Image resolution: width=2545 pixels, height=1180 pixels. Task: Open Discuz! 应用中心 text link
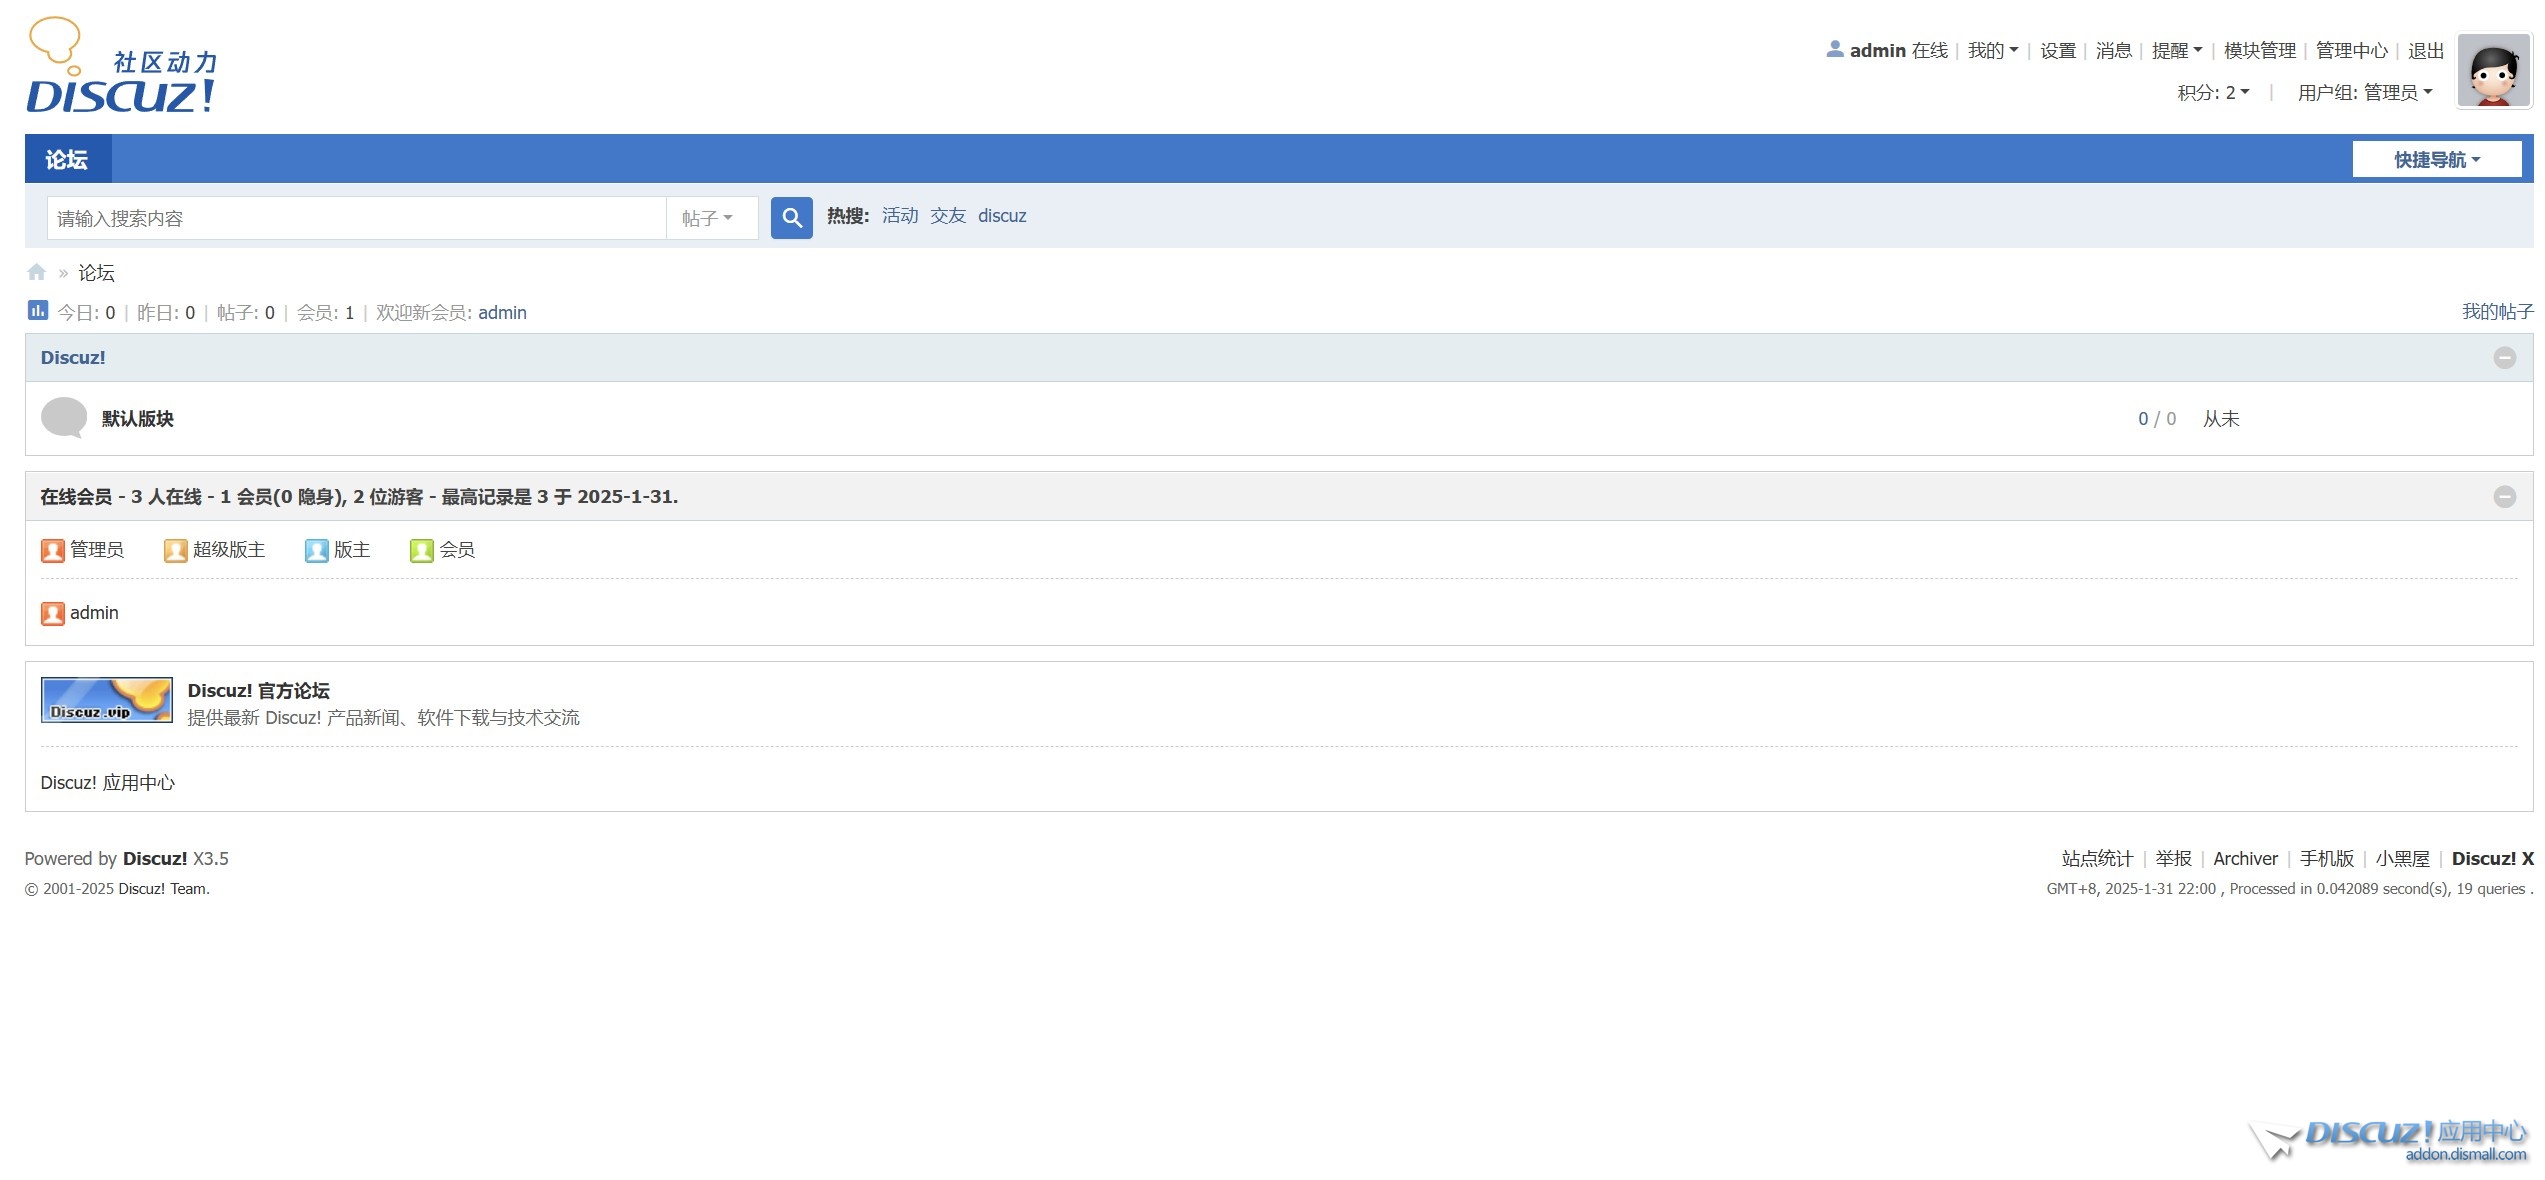click(107, 783)
